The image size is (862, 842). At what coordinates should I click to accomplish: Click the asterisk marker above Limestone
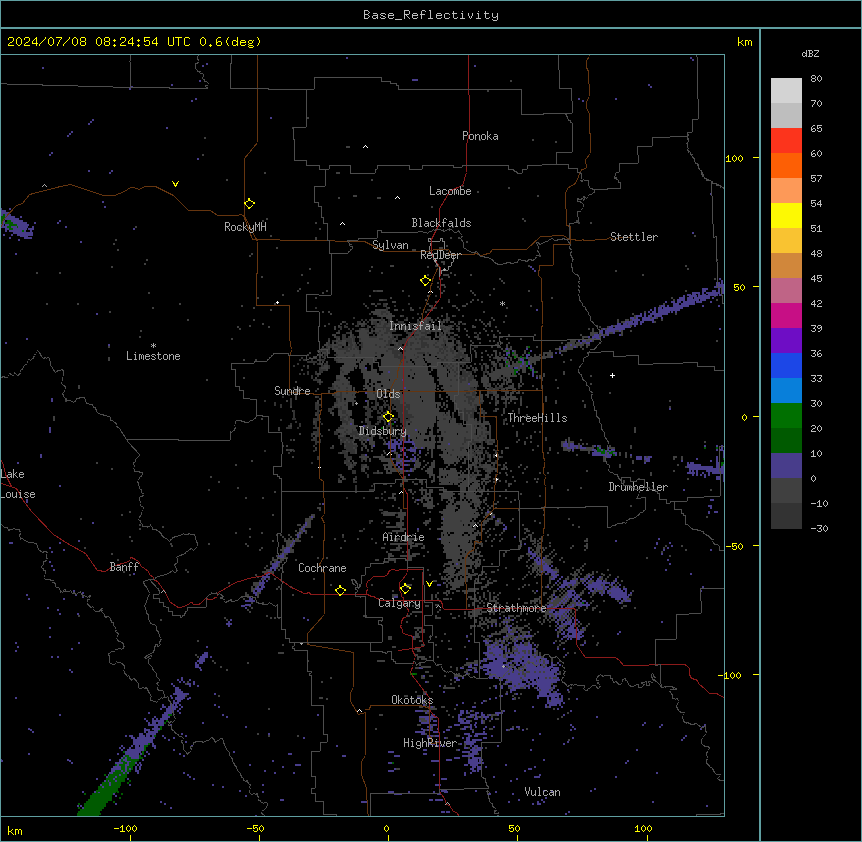pos(153,346)
